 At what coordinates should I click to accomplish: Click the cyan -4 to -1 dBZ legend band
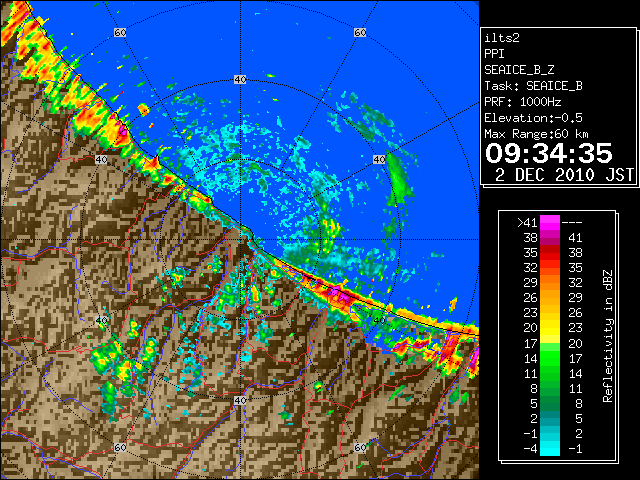click(550, 448)
